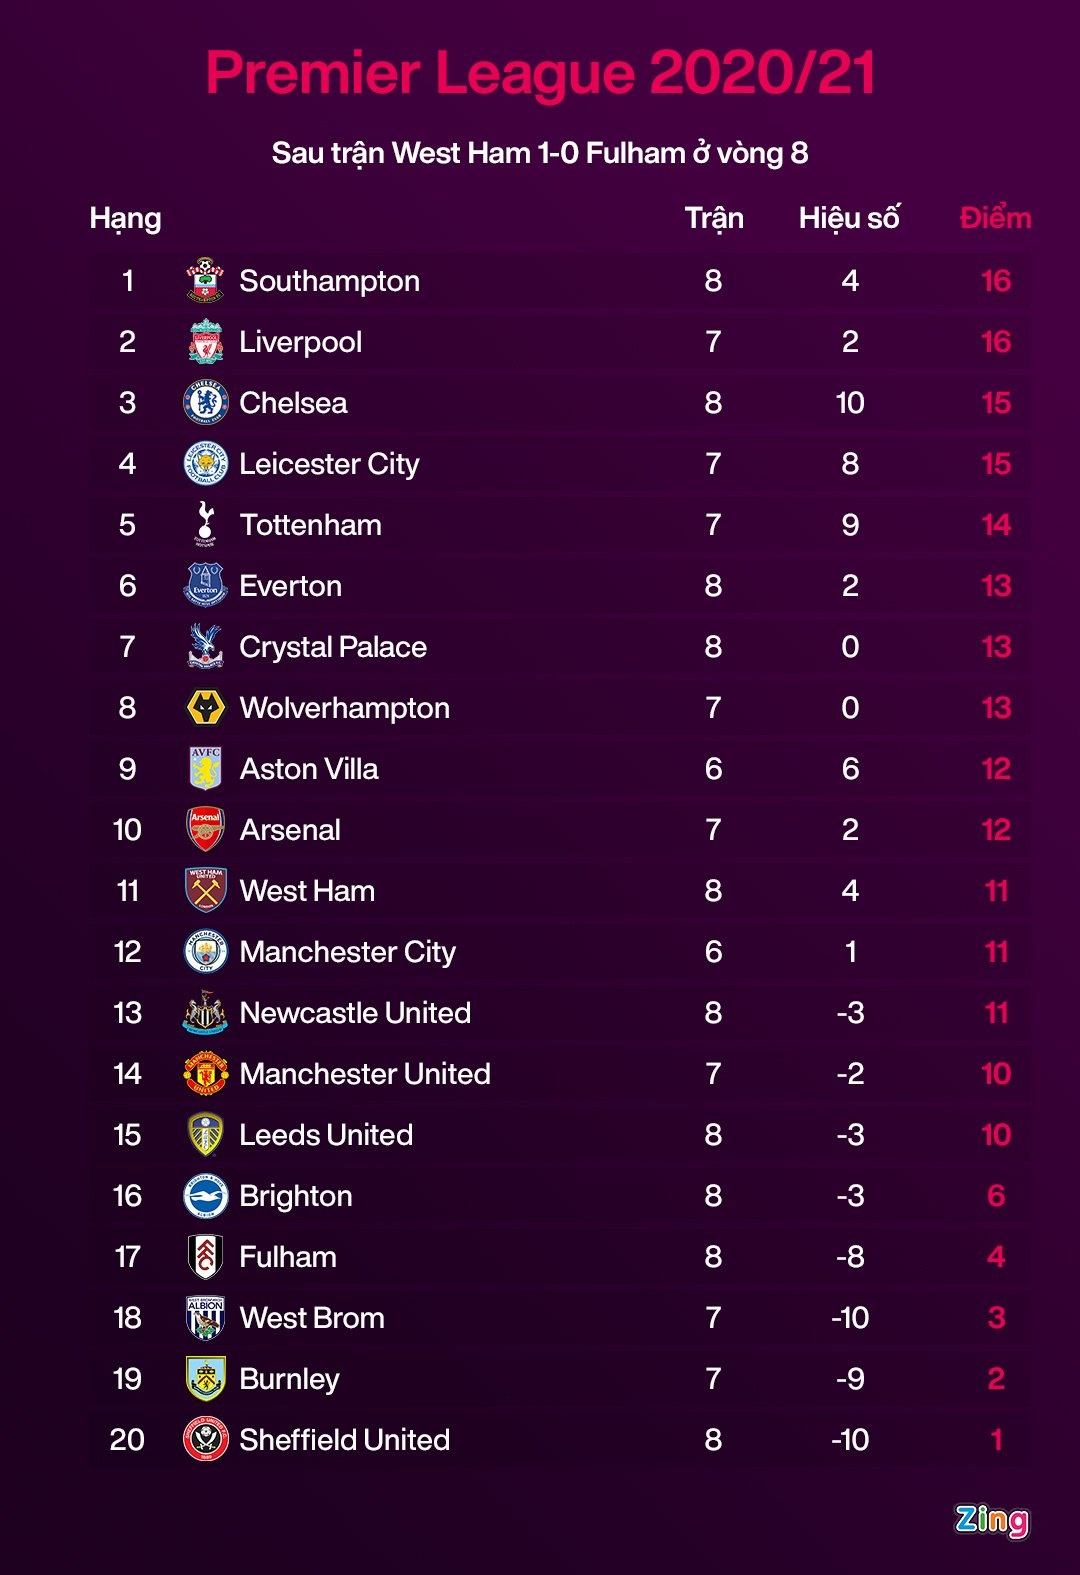Click the Hạng column header
The height and width of the screenshot is (1575, 1080).
point(125,219)
